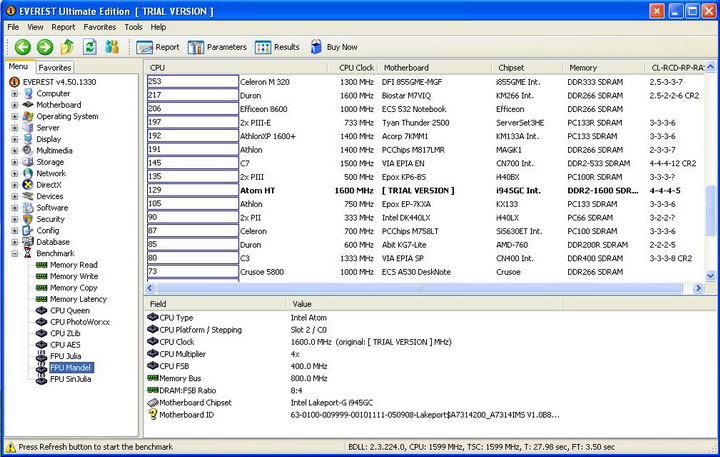Select the Security tree icon
Screen dimensions: 720x457
pos(28,219)
